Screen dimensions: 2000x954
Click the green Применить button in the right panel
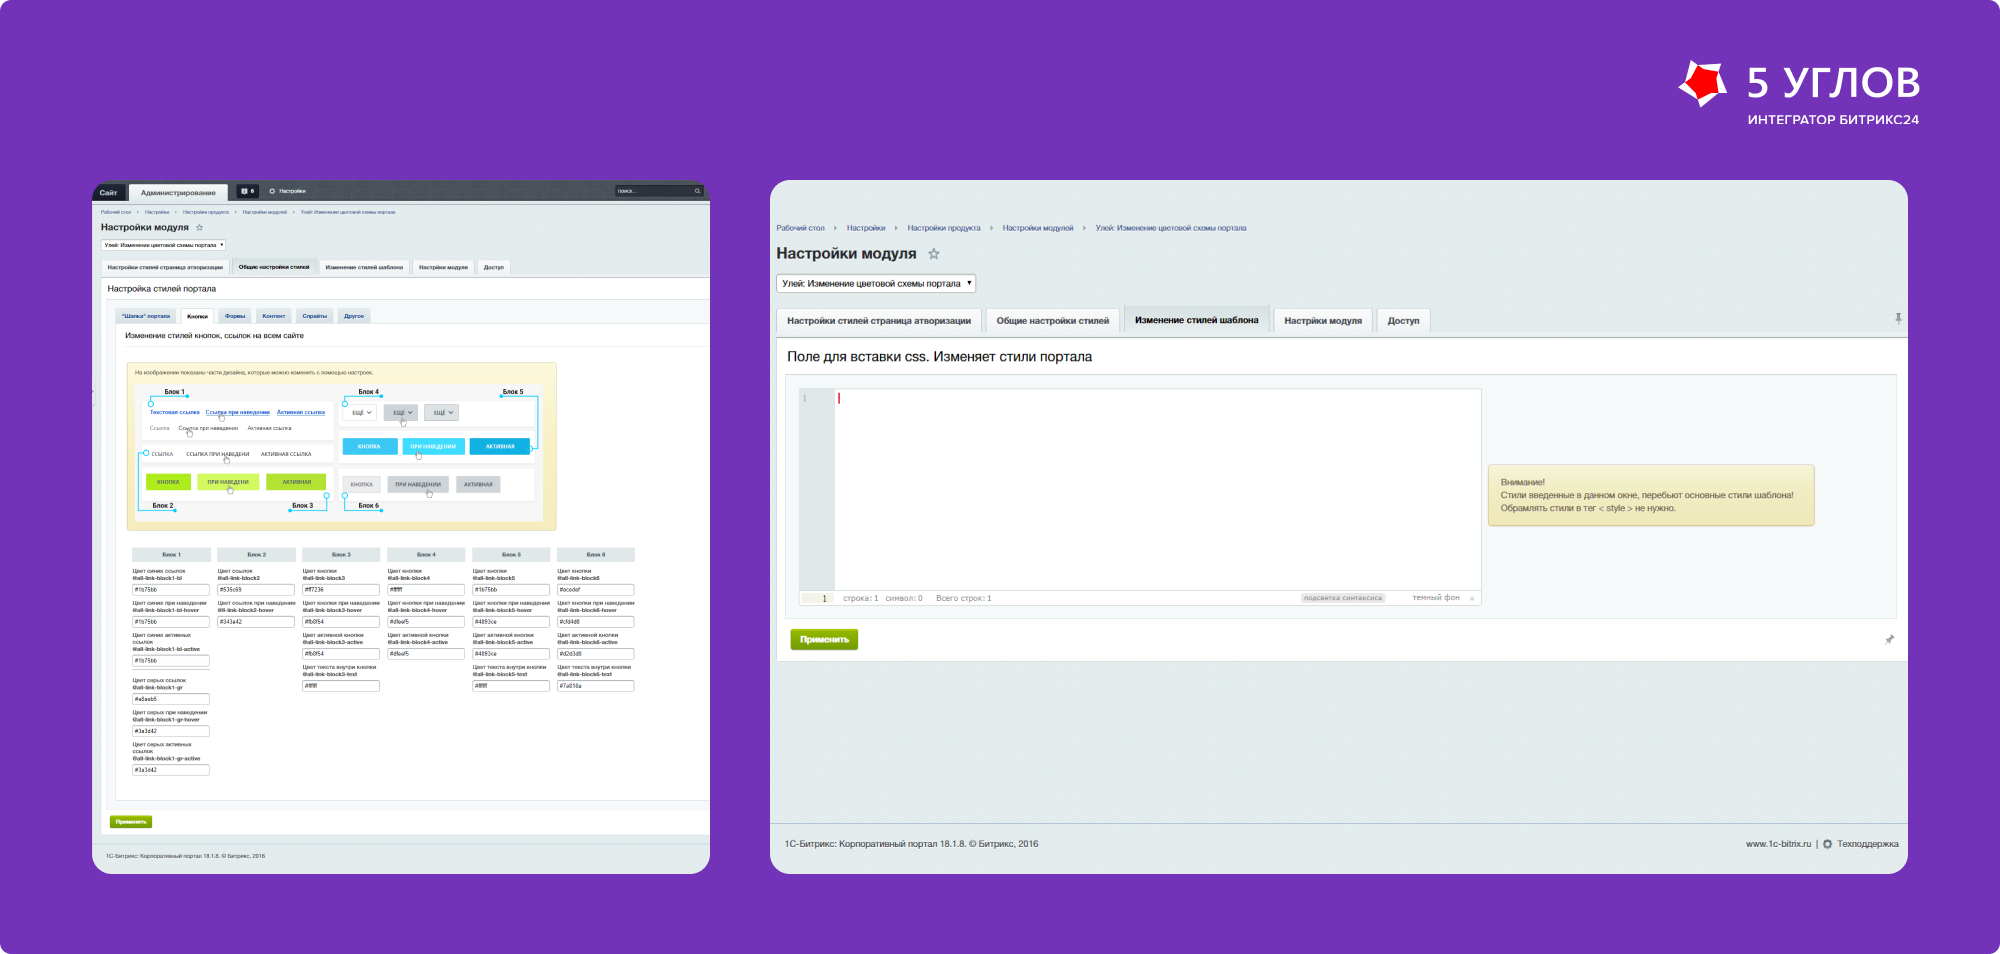point(824,640)
